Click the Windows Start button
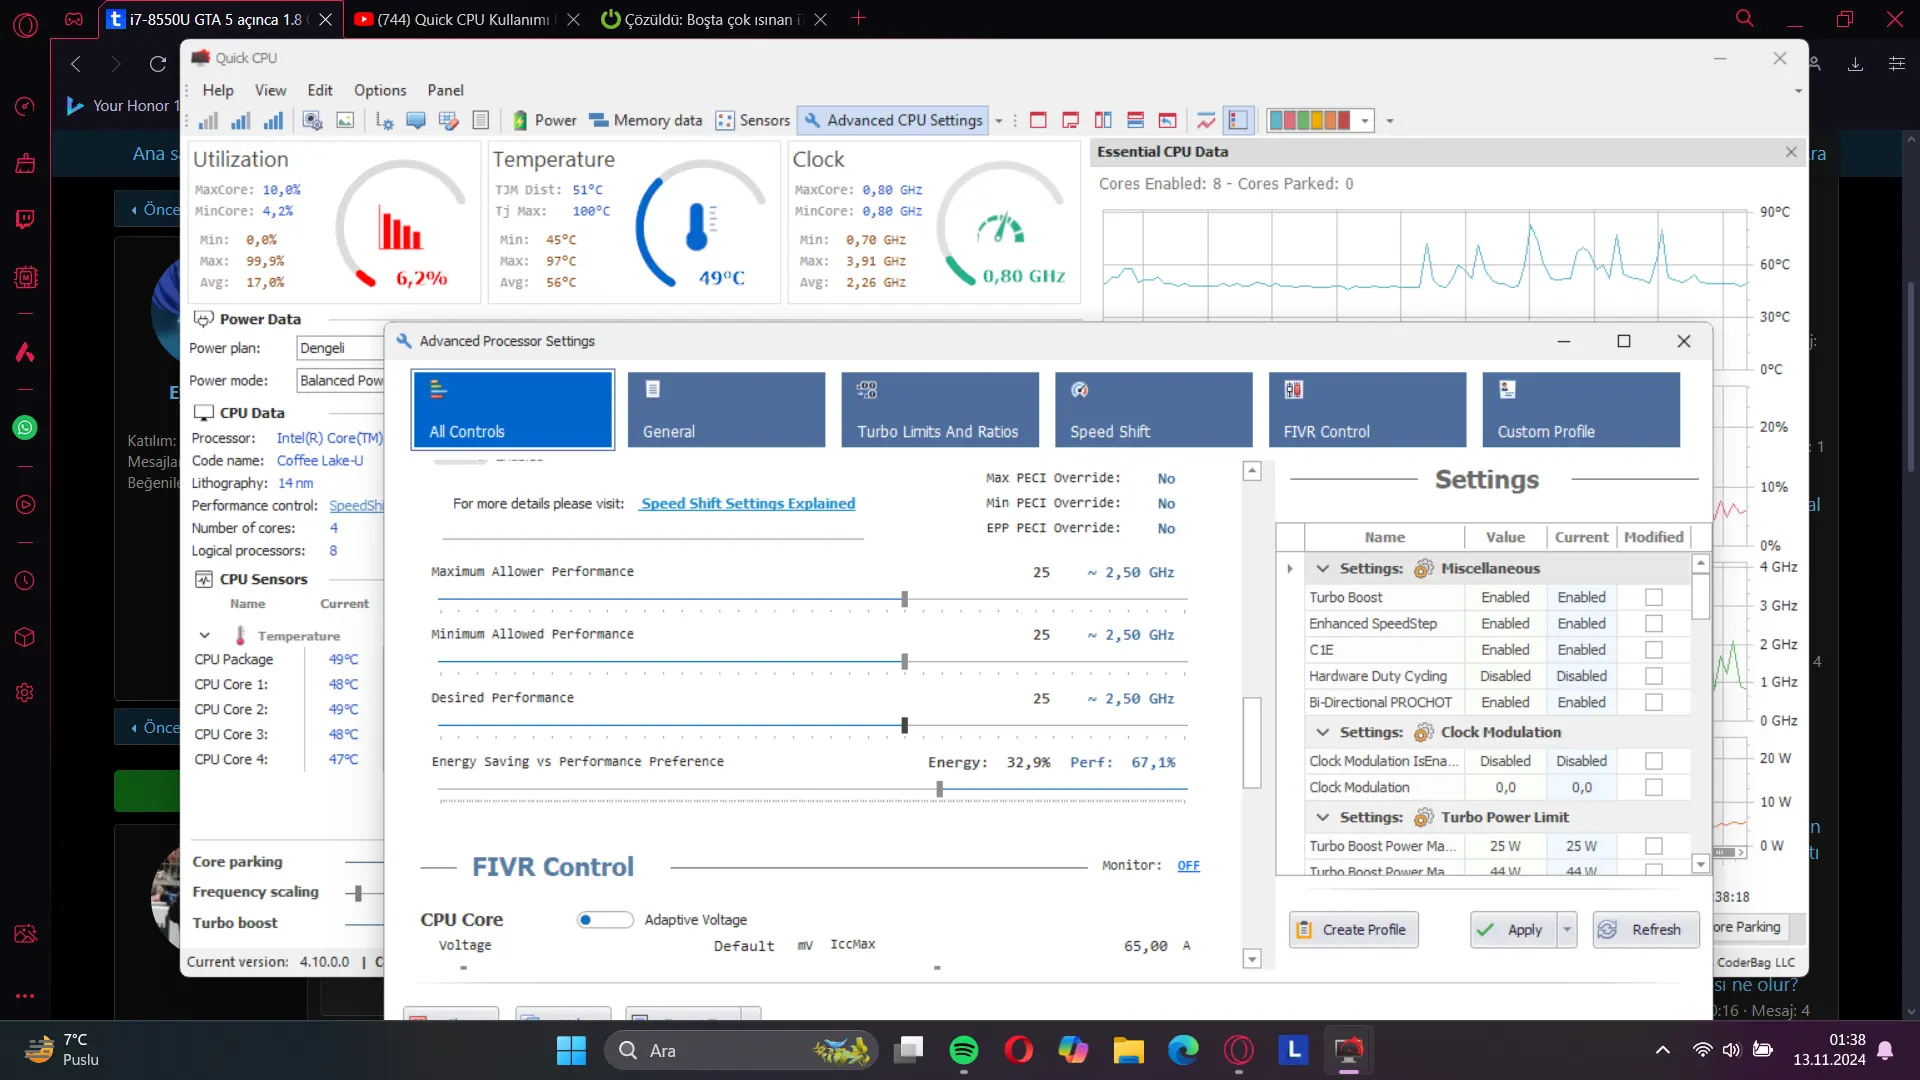This screenshot has height=1080, width=1920. [571, 1050]
